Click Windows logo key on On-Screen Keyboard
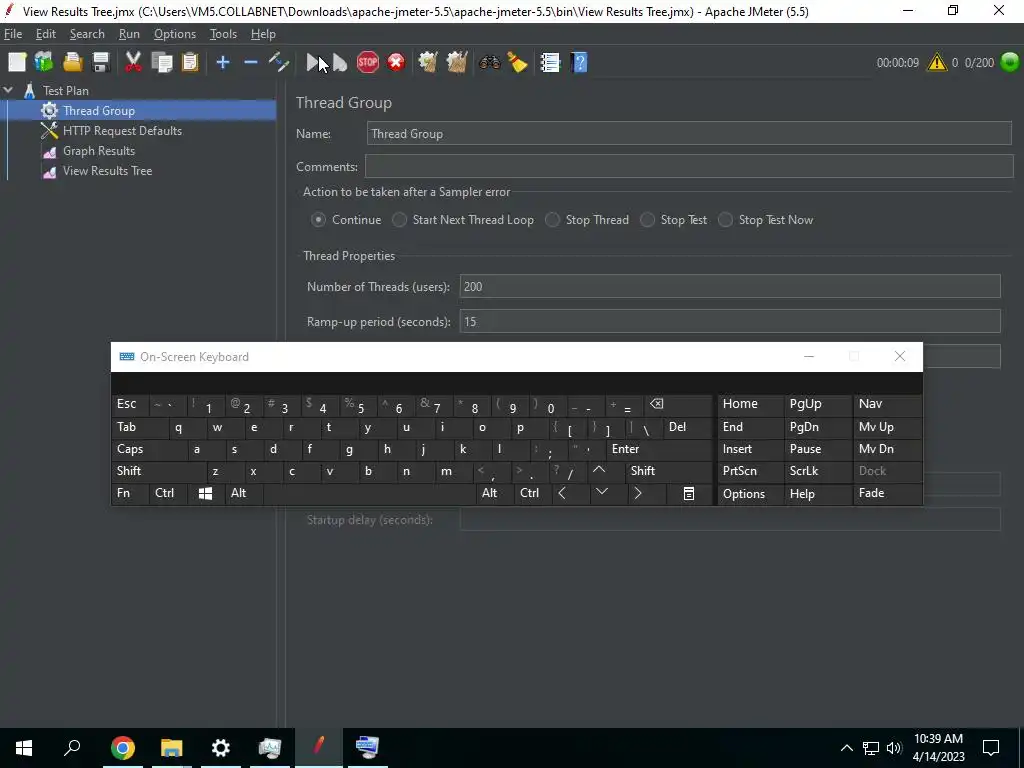 click(205, 494)
